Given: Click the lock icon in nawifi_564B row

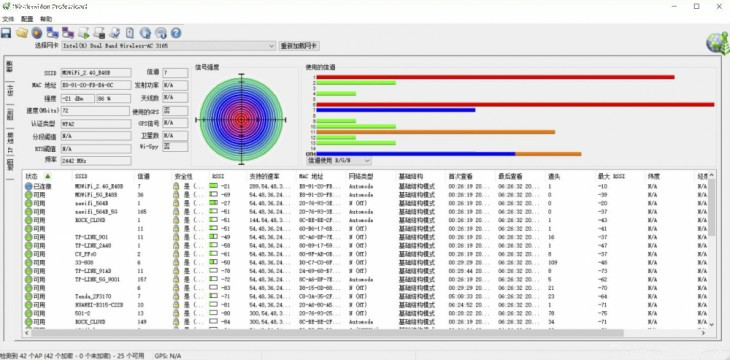Looking at the screenshot, I should point(176,203).
